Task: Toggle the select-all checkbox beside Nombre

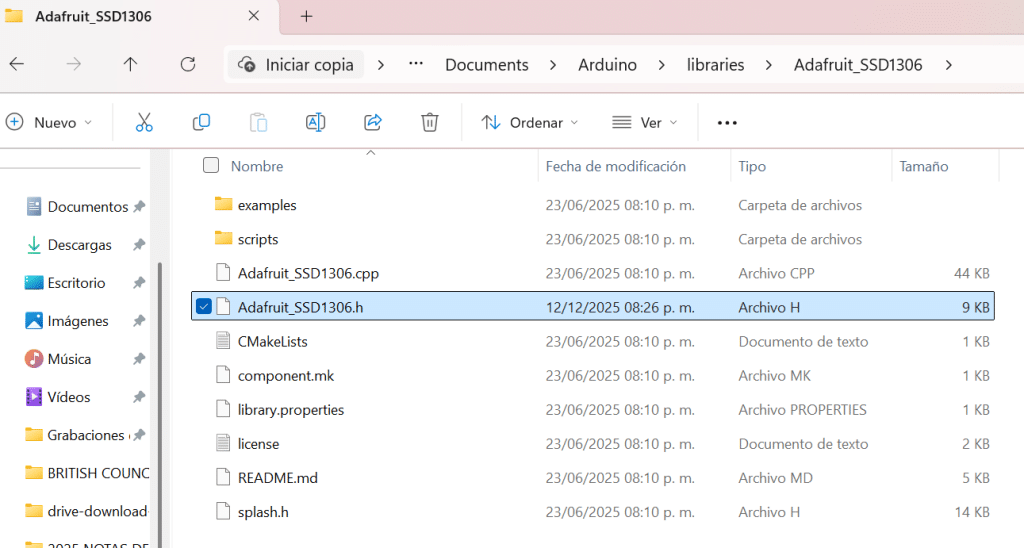Action: [211, 165]
